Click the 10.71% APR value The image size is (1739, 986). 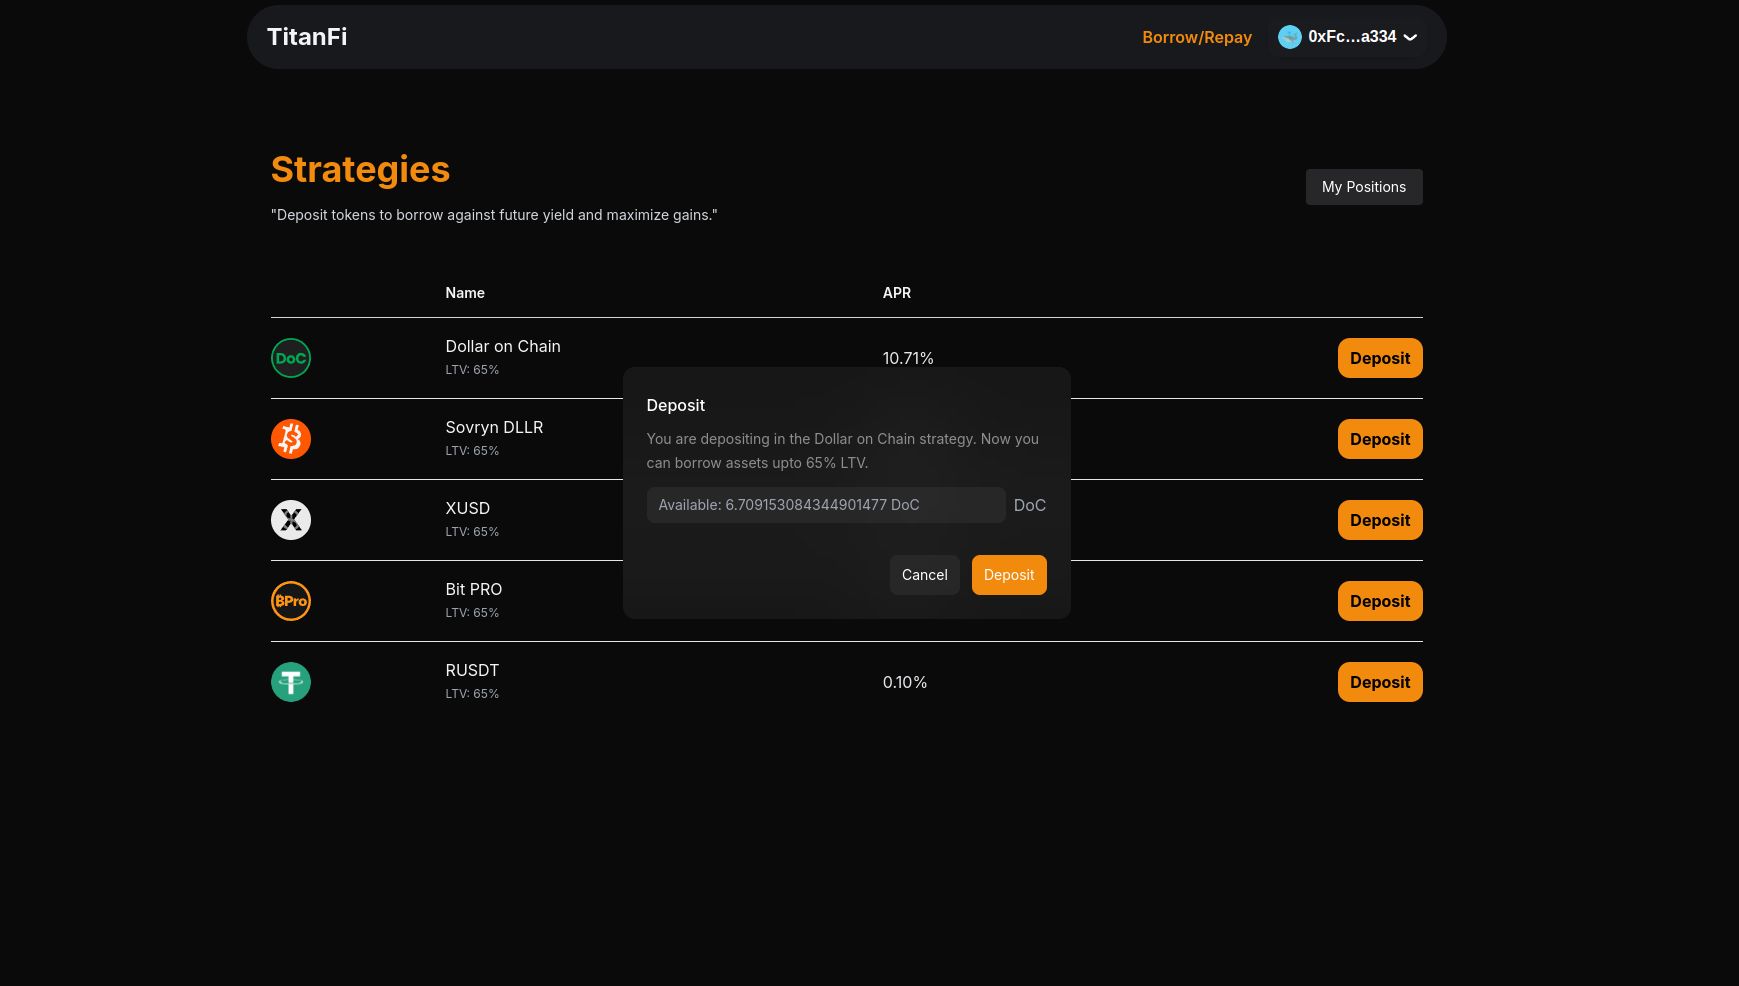(x=908, y=358)
